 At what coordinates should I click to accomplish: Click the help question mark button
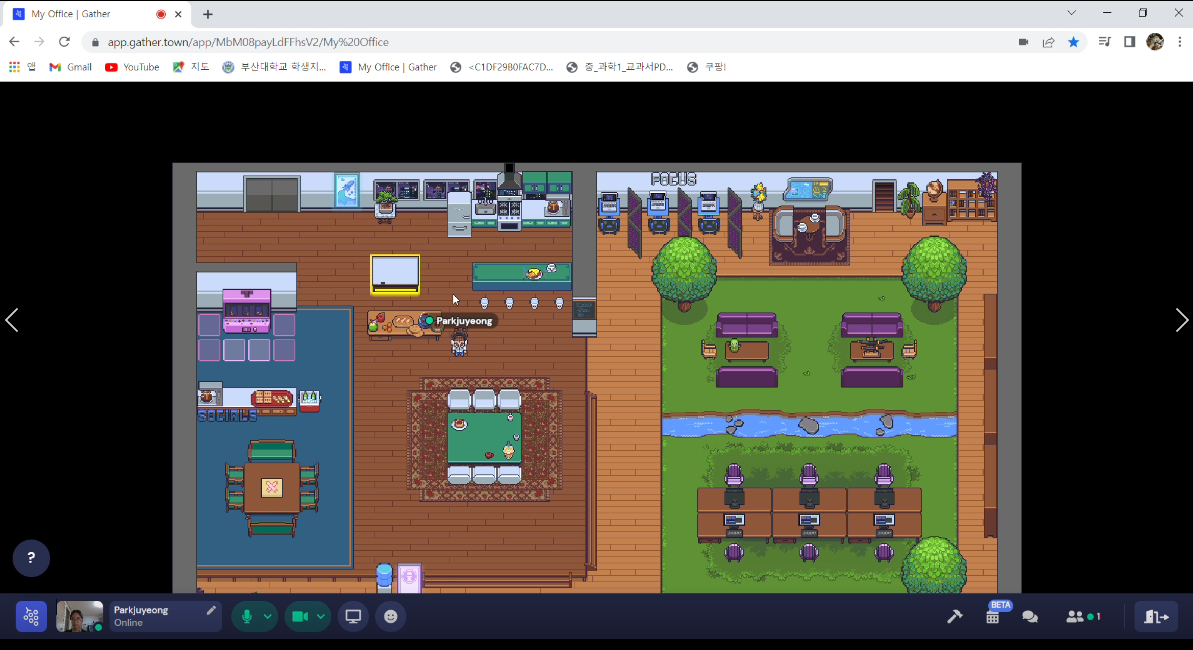pyautogui.click(x=31, y=558)
